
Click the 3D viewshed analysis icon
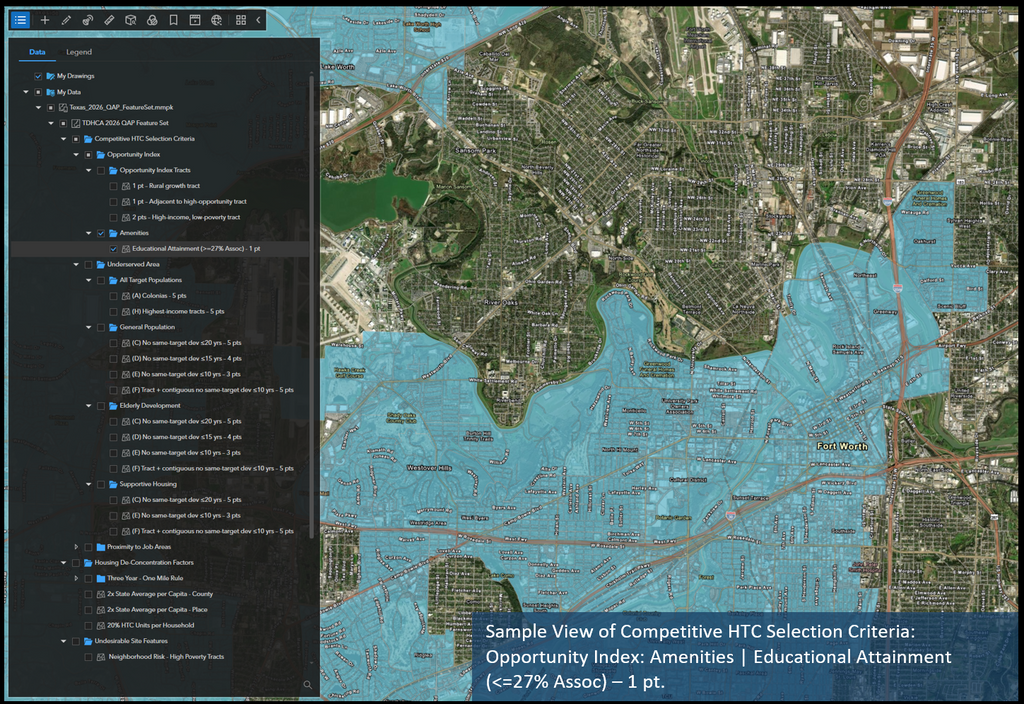tap(130, 19)
